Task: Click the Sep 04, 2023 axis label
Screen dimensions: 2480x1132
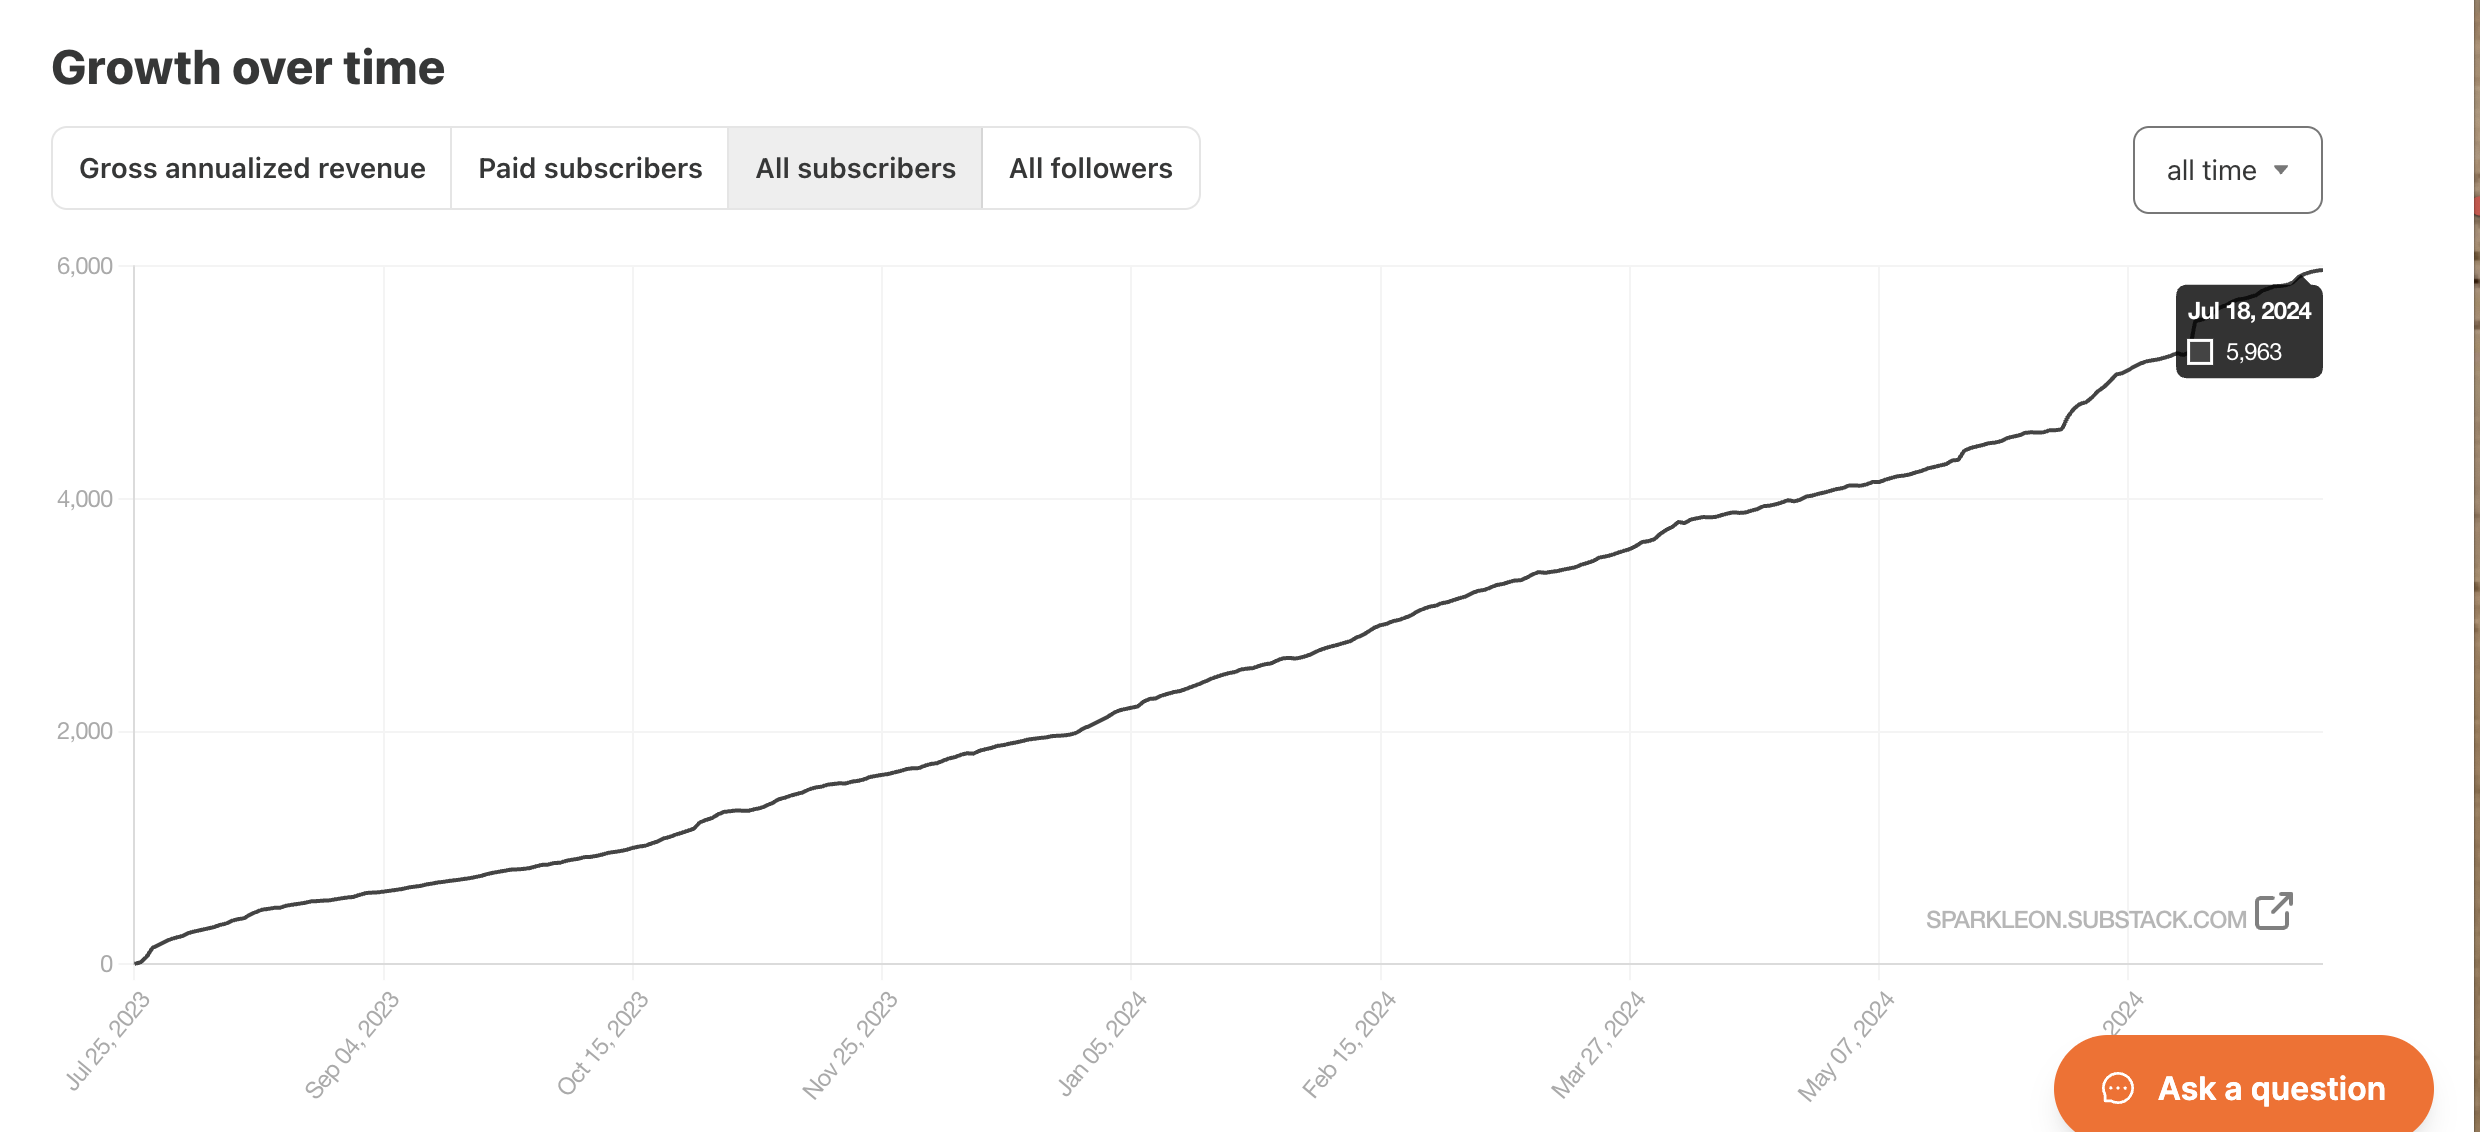Action: (352, 1044)
